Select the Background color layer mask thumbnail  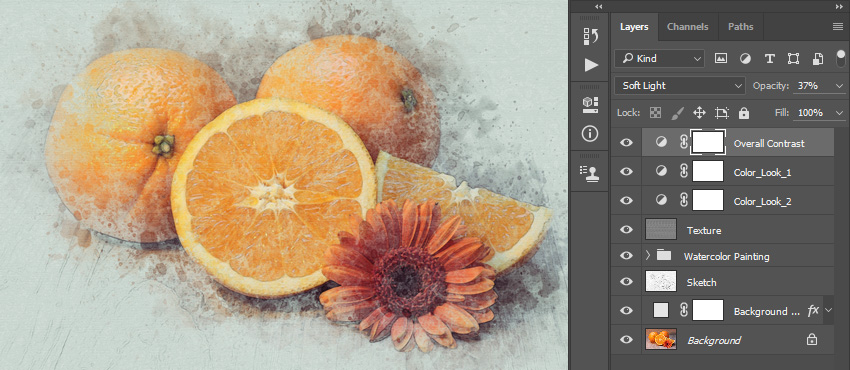(708, 310)
